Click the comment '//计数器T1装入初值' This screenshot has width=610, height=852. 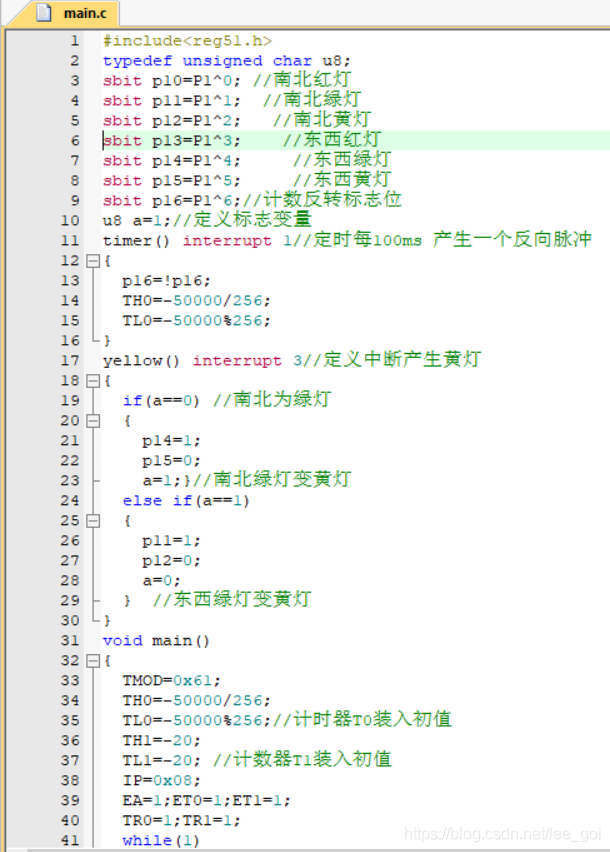tap(302, 760)
